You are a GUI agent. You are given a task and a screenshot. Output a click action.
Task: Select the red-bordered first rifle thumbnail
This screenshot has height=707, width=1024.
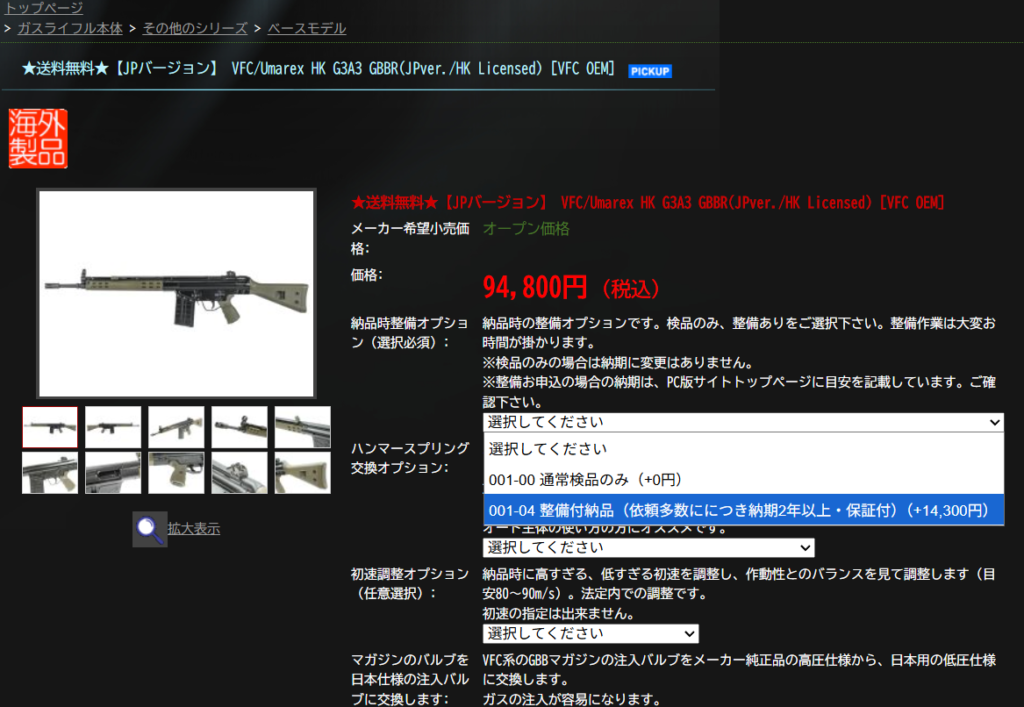pyautogui.click(x=50, y=427)
